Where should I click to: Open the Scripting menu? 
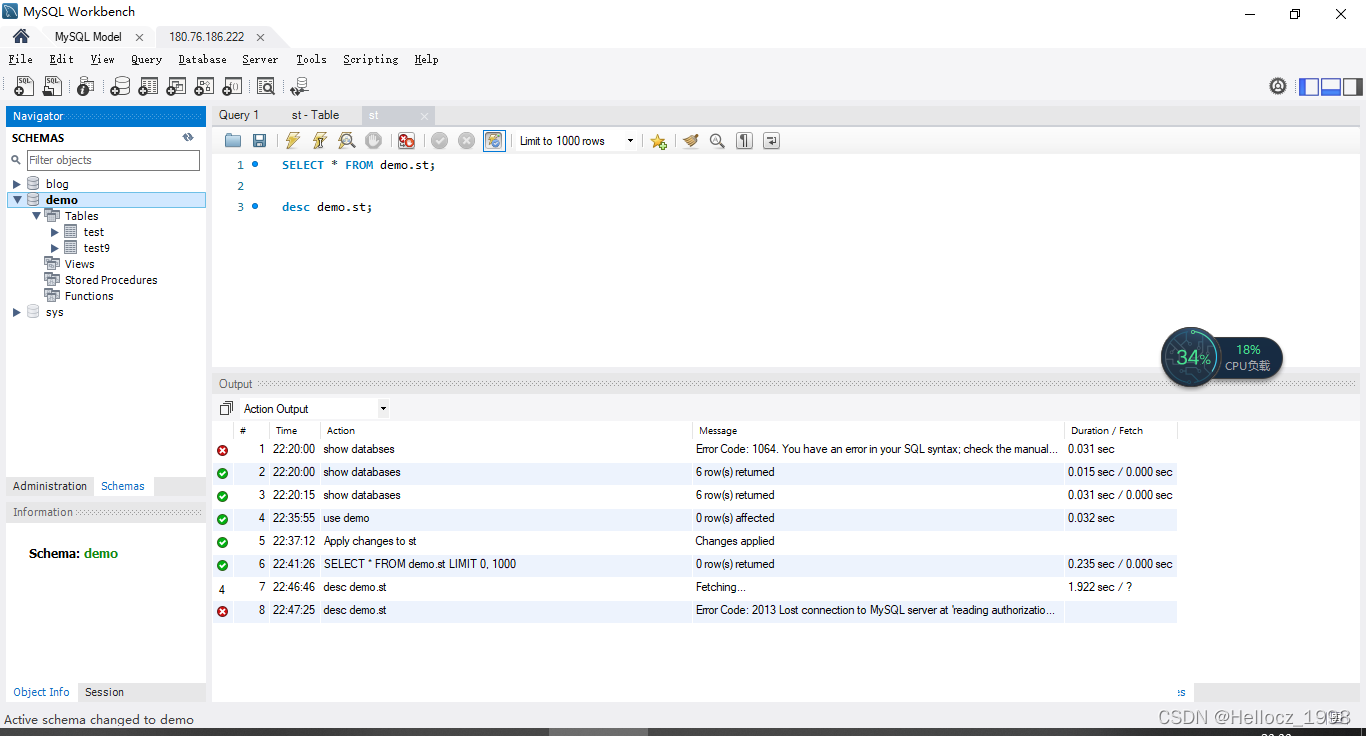point(370,59)
